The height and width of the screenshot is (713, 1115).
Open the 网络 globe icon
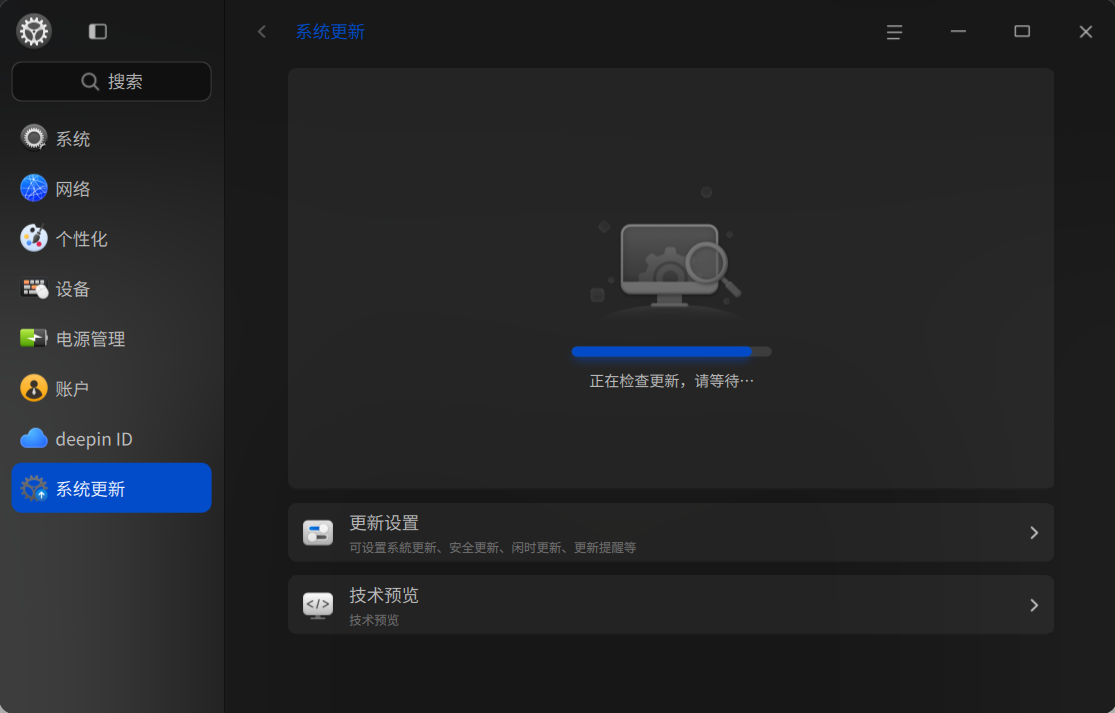coord(33,188)
